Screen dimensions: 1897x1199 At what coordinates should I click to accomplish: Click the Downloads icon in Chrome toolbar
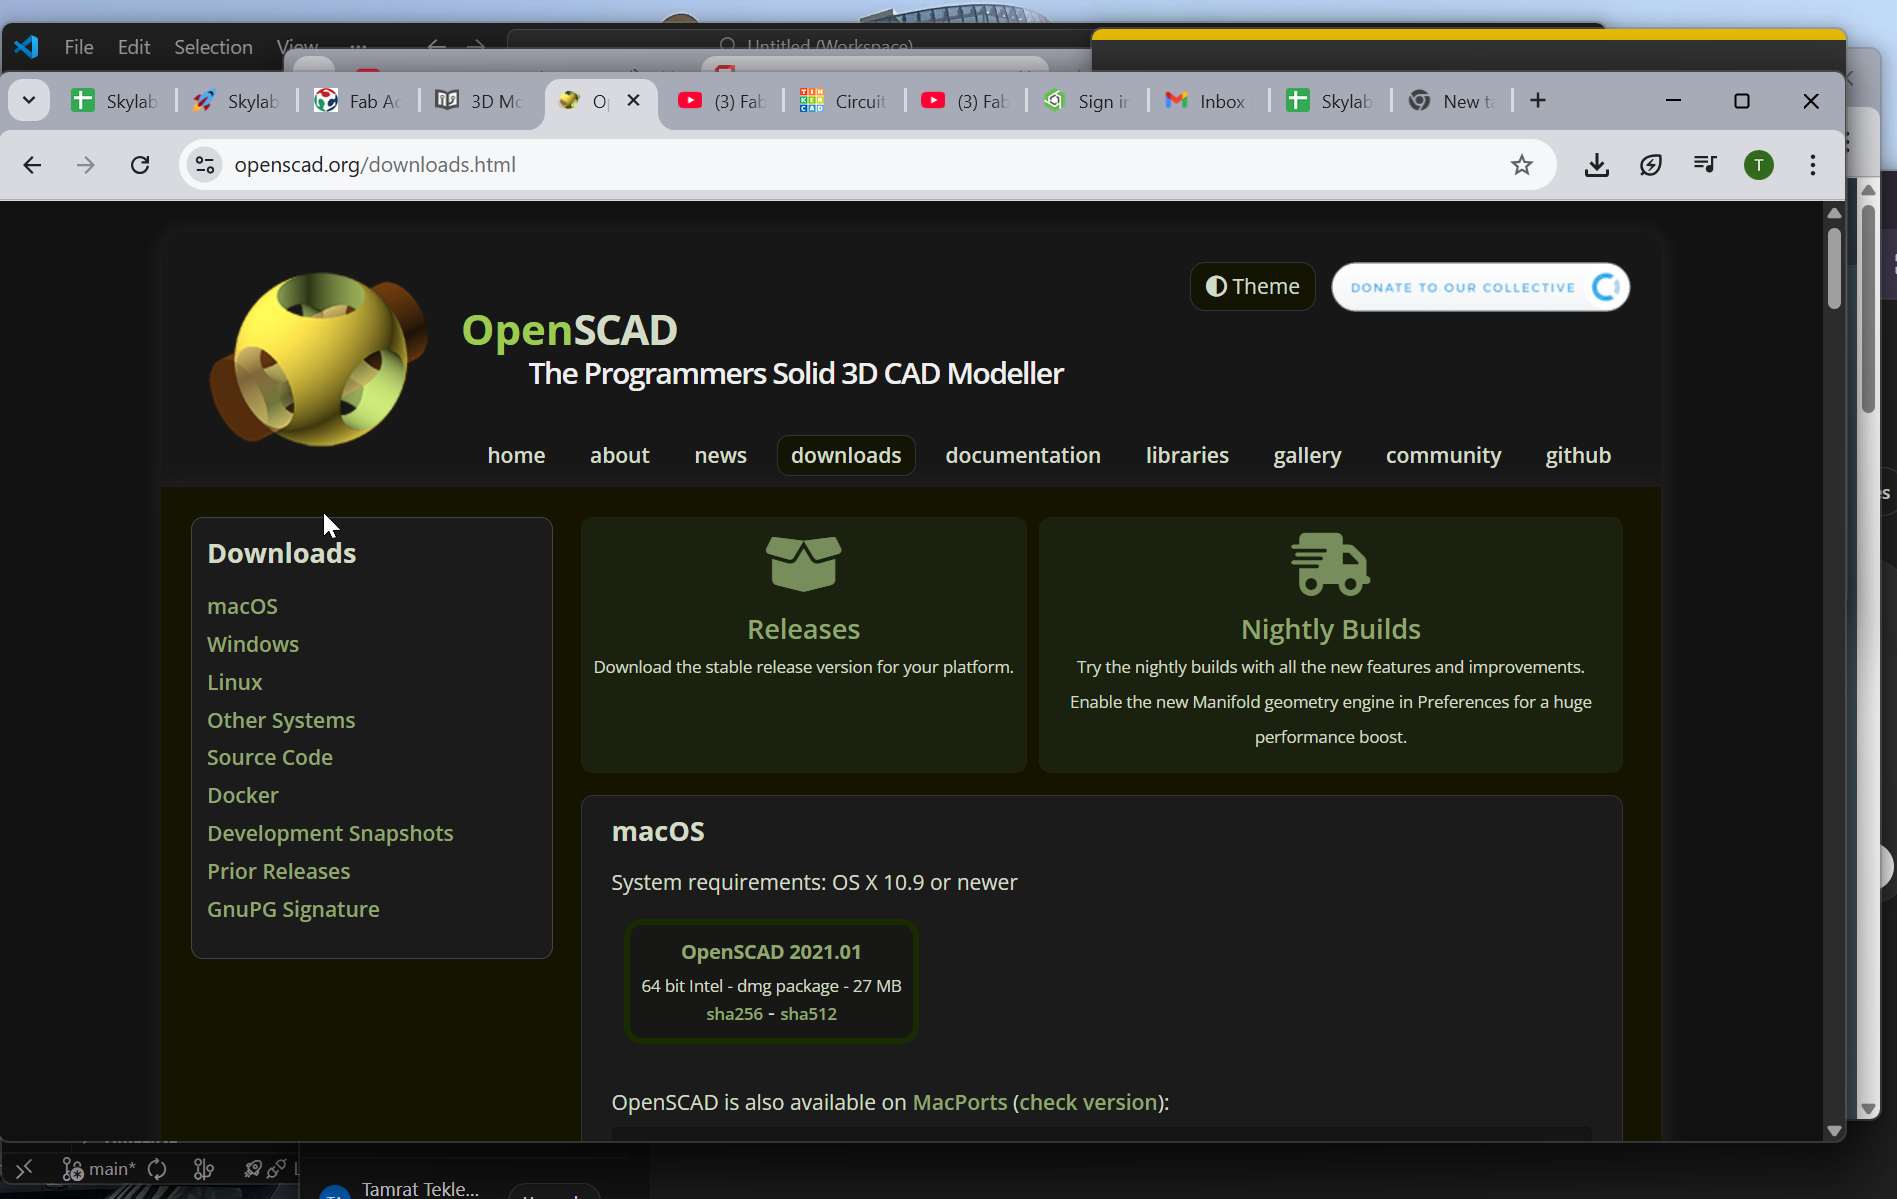(x=1596, y=165)
